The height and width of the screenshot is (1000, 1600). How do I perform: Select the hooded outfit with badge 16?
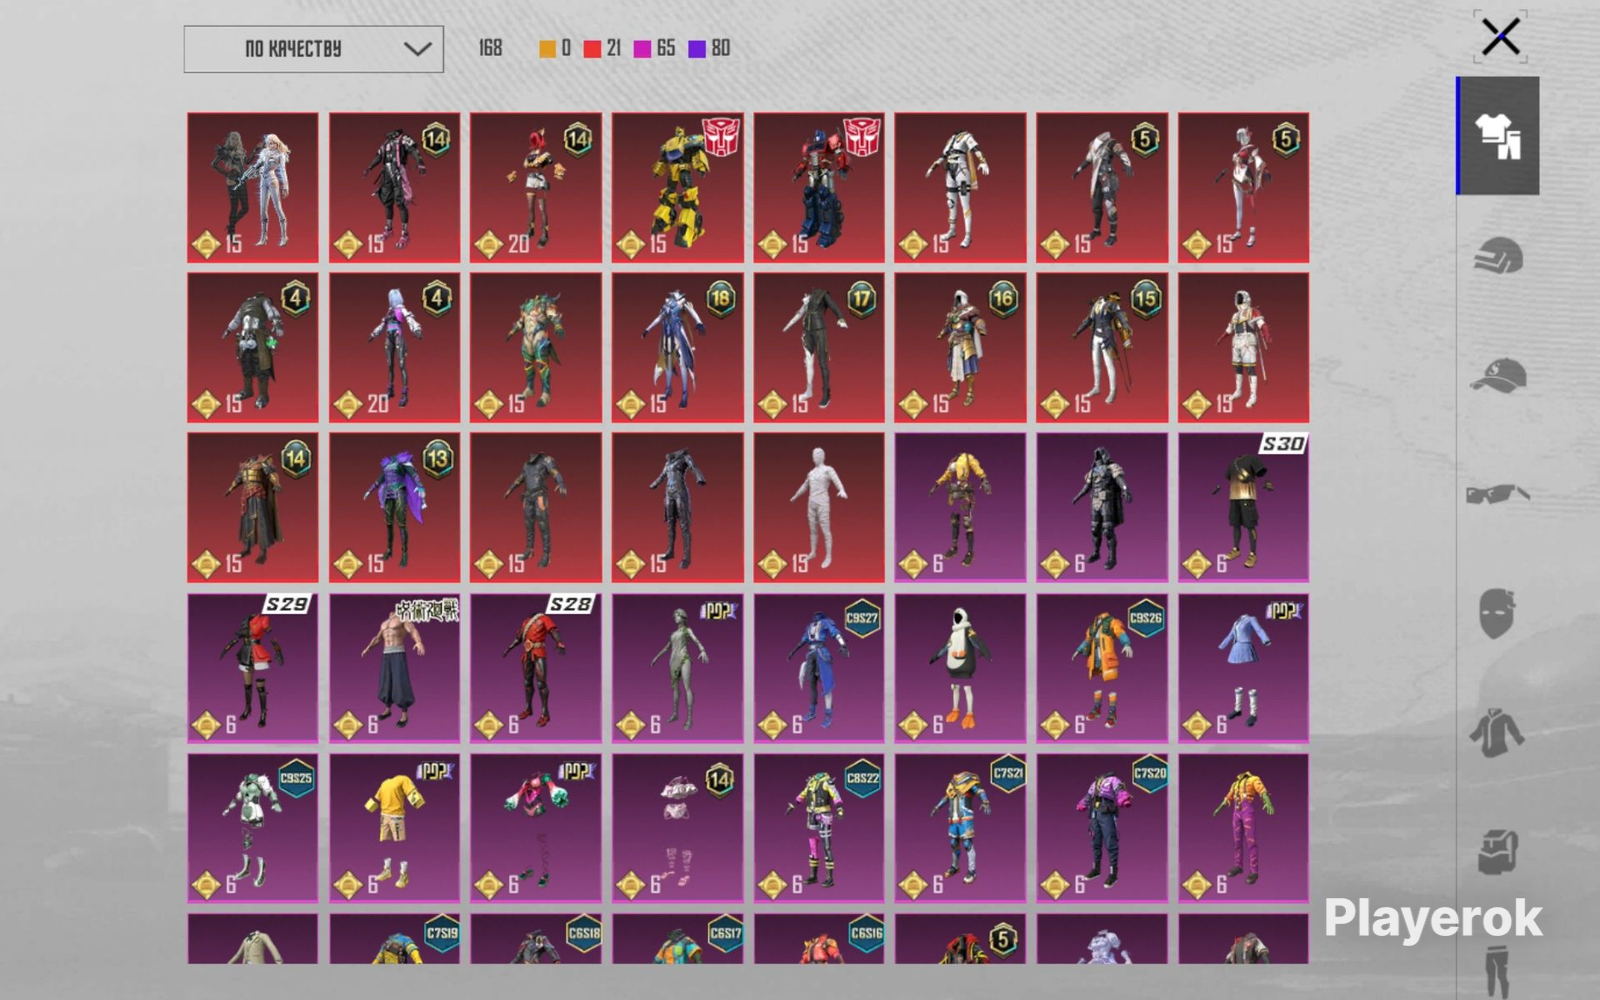pos(960,348)
